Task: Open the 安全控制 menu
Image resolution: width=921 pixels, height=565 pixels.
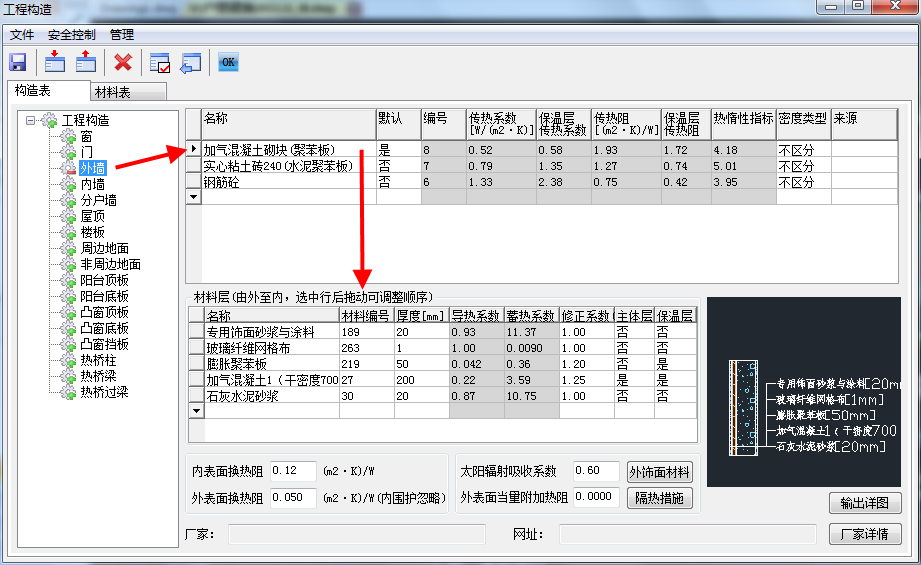Action: tap(72, 35)
